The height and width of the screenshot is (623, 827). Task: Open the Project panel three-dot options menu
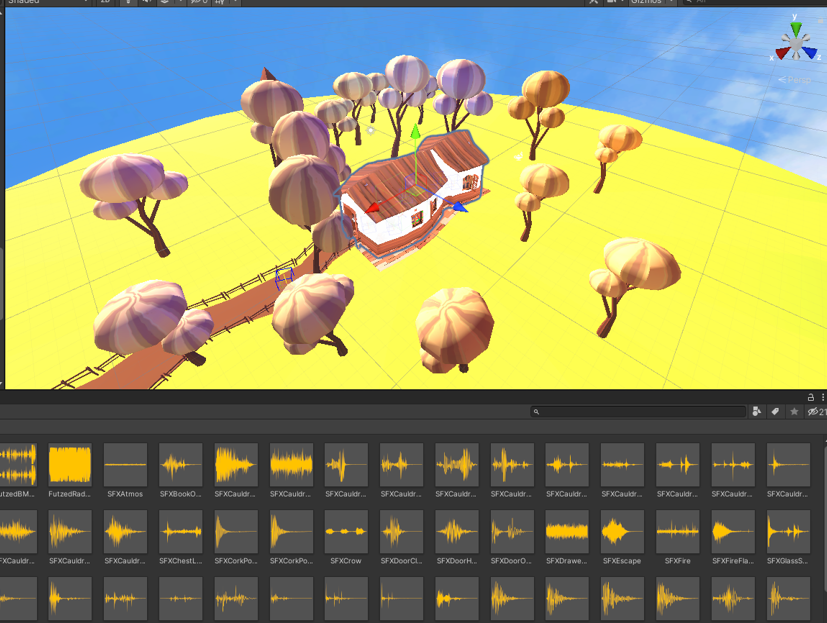(x=822, y=397)
